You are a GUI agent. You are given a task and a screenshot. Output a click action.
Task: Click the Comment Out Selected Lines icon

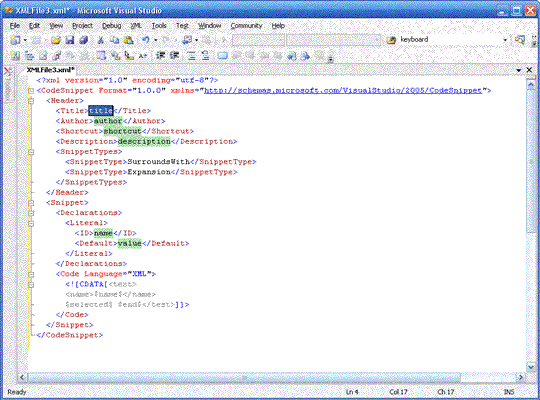pos(191,55)
